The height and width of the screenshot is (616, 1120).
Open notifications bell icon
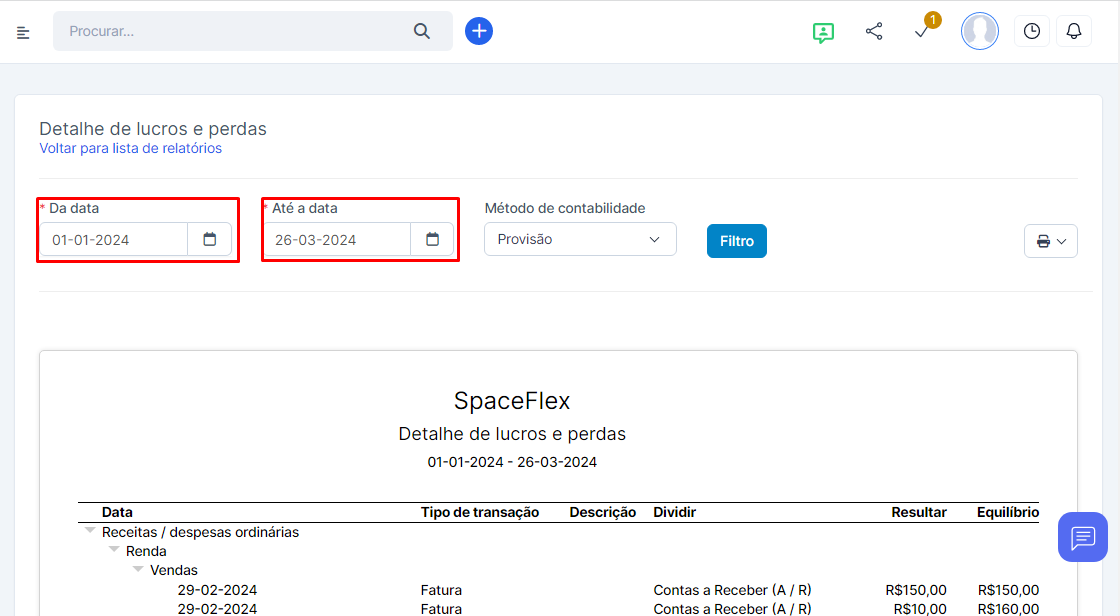1073,32
